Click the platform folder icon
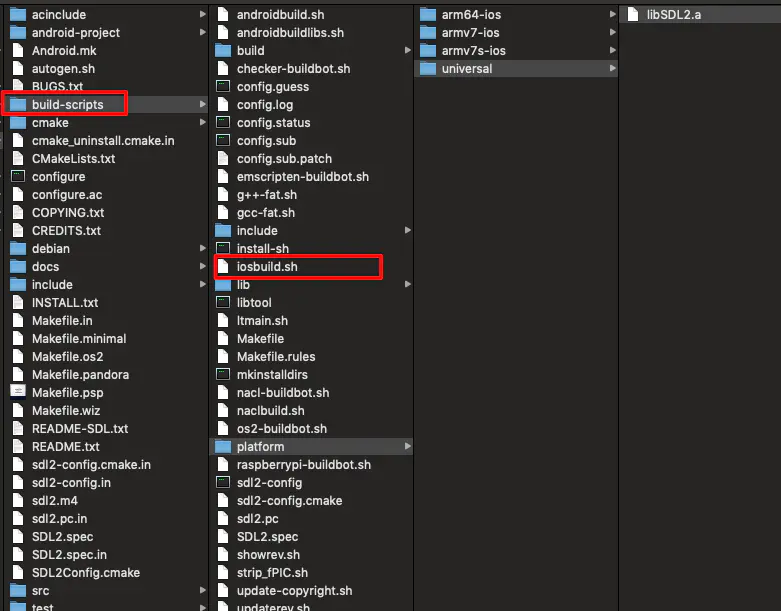 pos(223,447)
